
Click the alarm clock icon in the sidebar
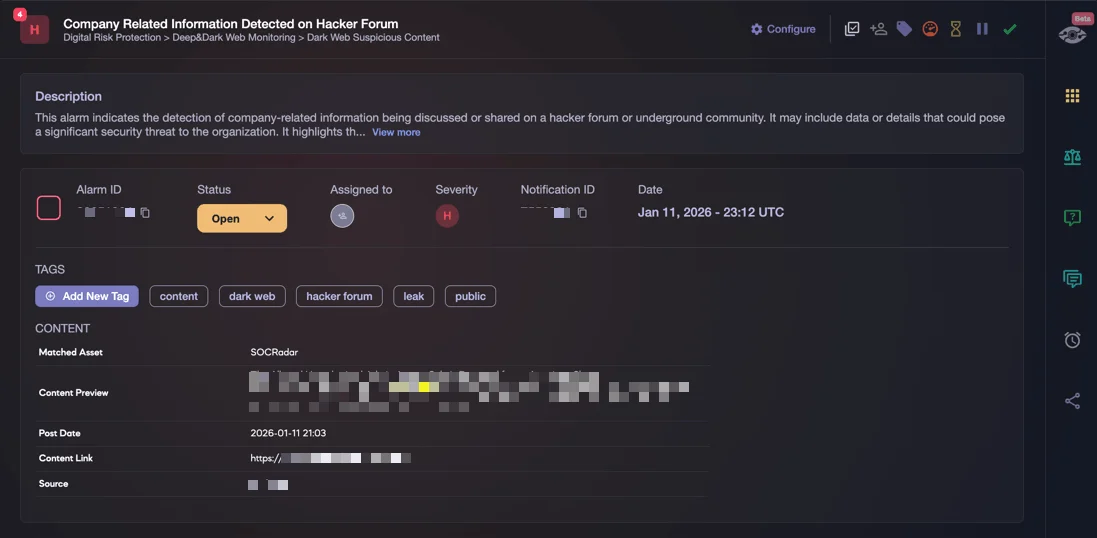pos(1072,340)
